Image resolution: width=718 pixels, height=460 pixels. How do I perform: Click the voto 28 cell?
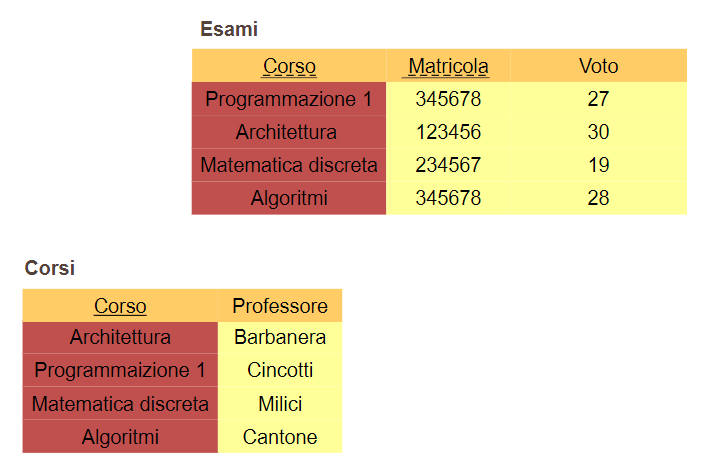point(598,198)
